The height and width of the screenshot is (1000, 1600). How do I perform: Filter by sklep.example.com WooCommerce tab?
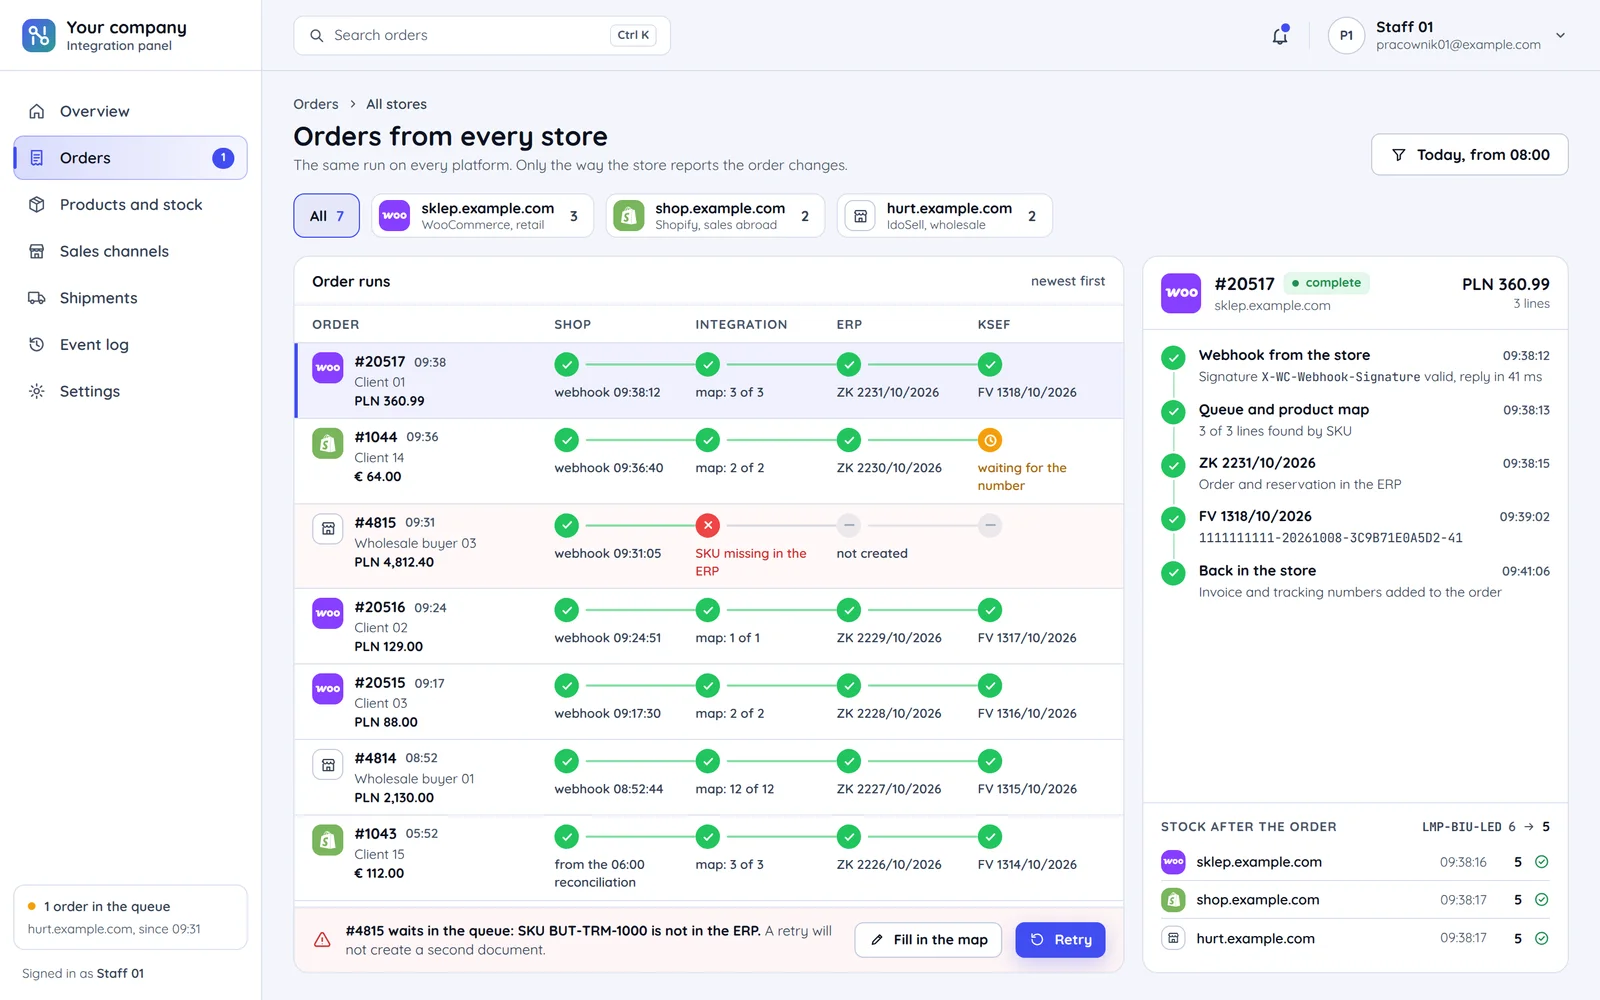pyautogui.click(x=482, y=216)
